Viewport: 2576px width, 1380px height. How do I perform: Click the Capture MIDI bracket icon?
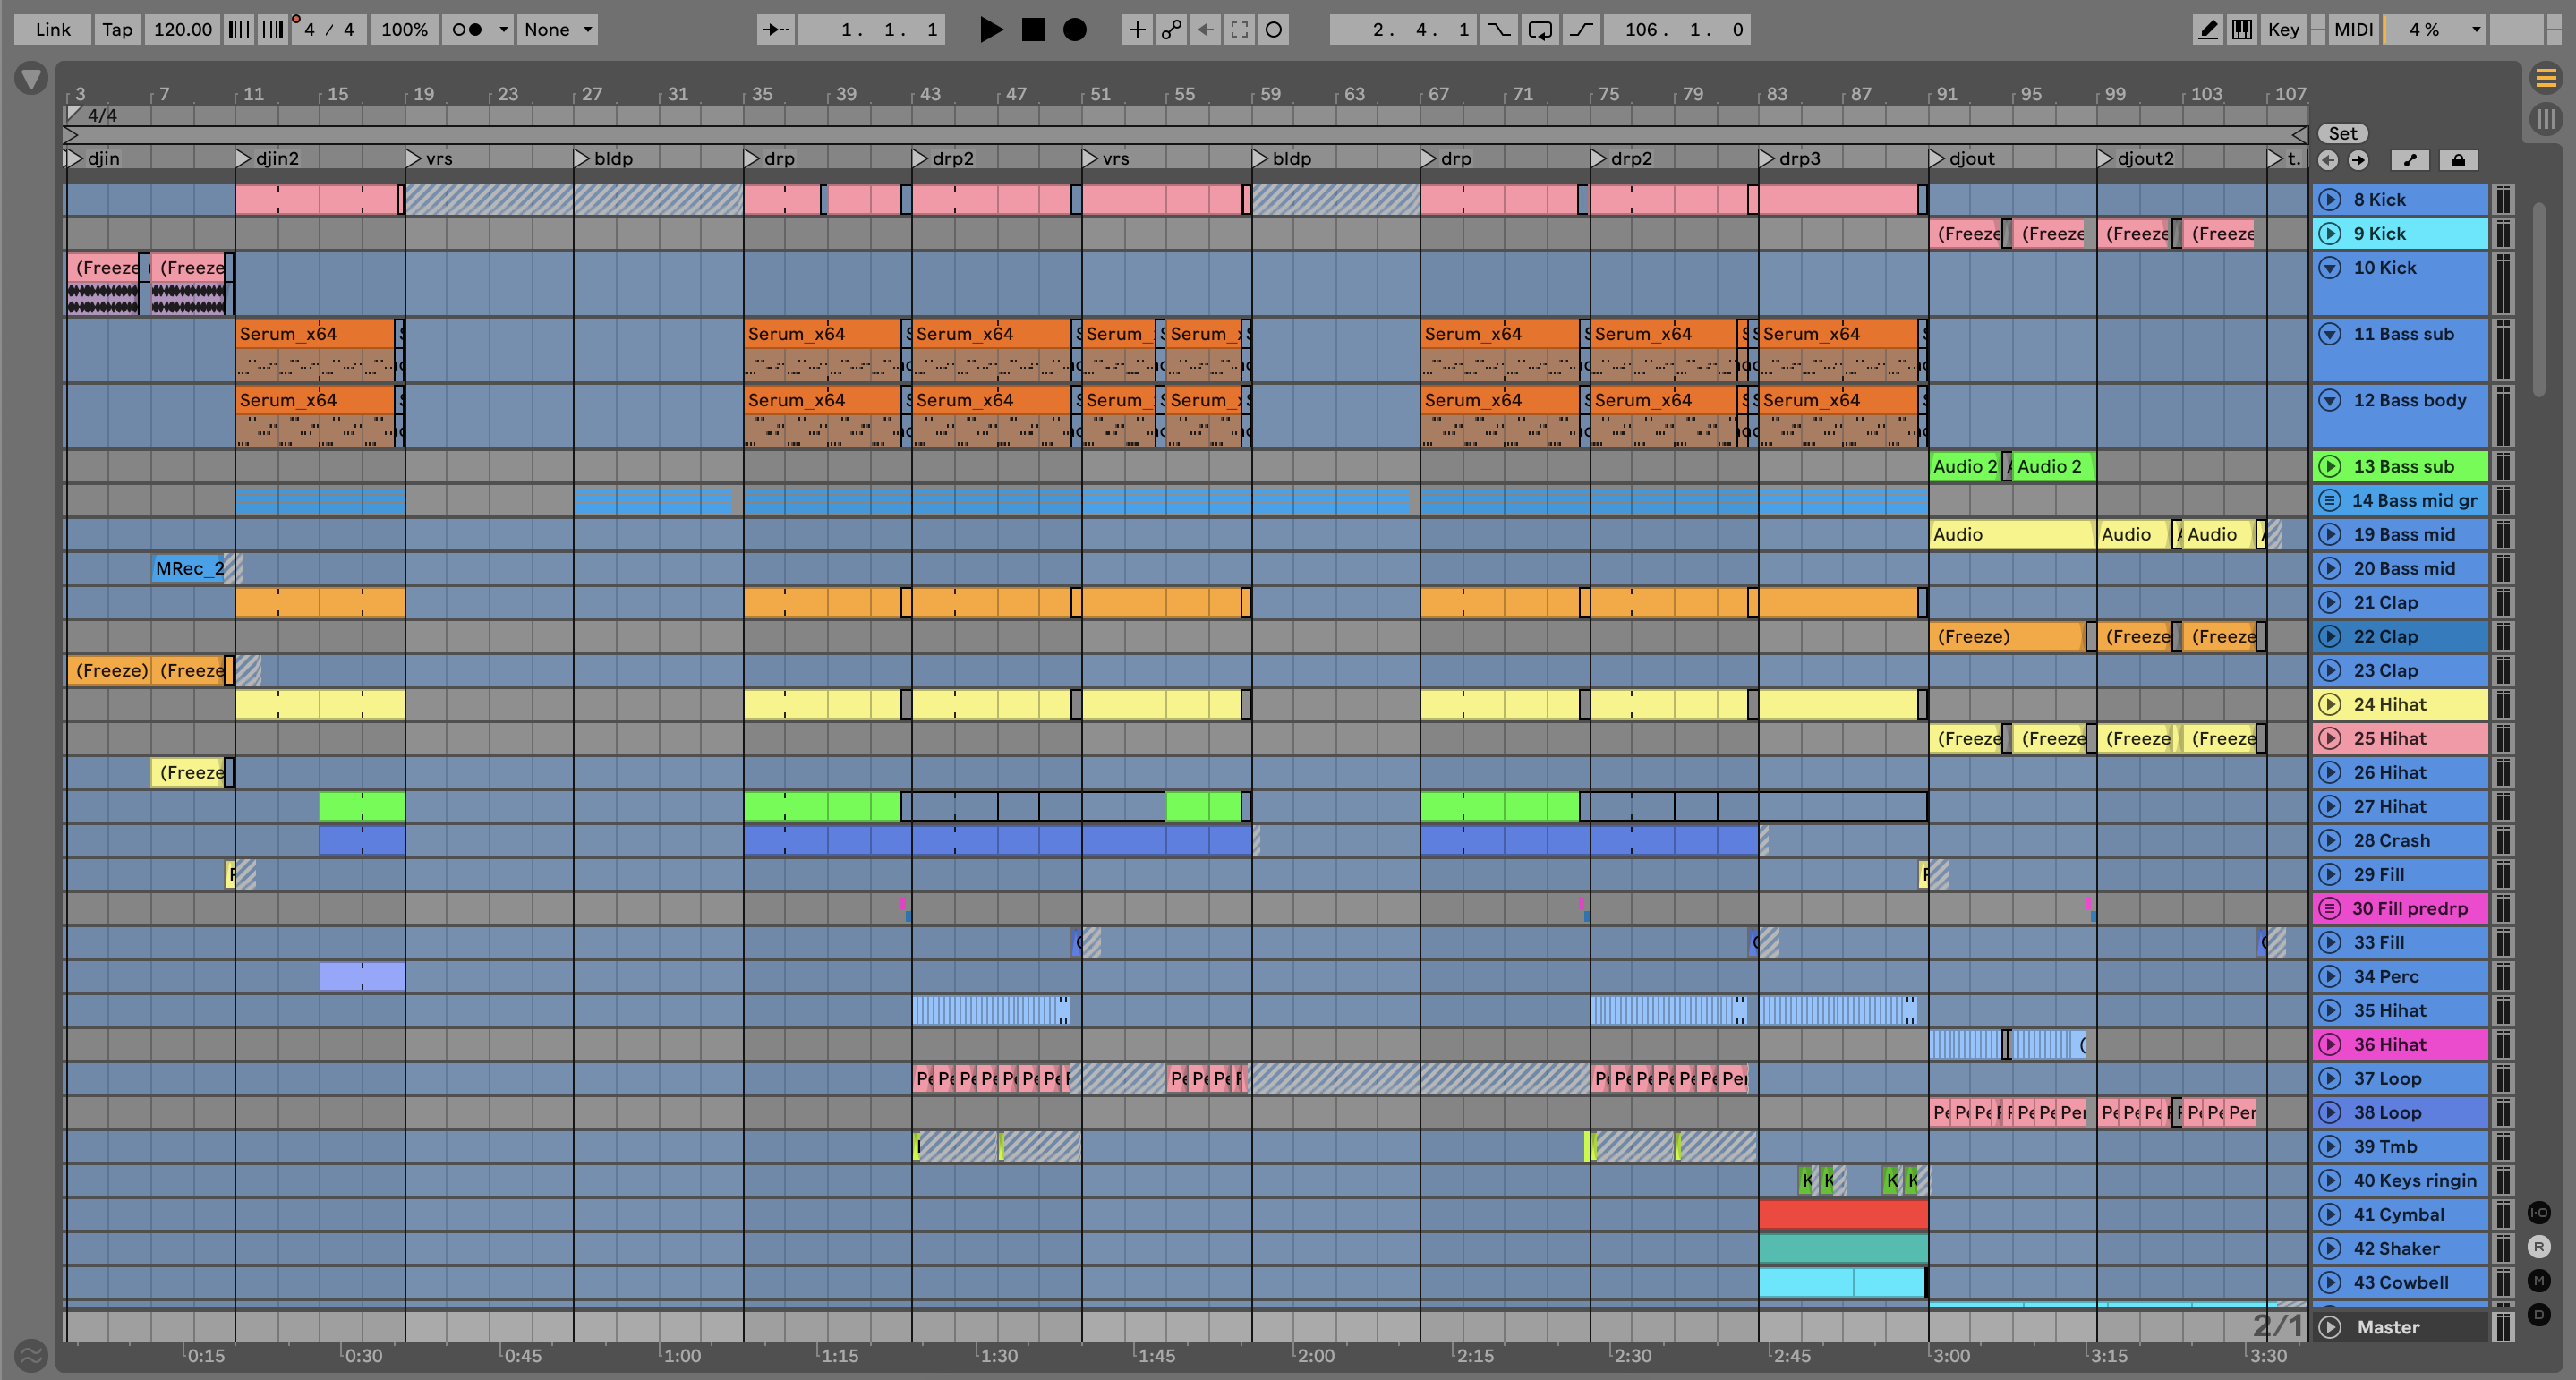1239,29
